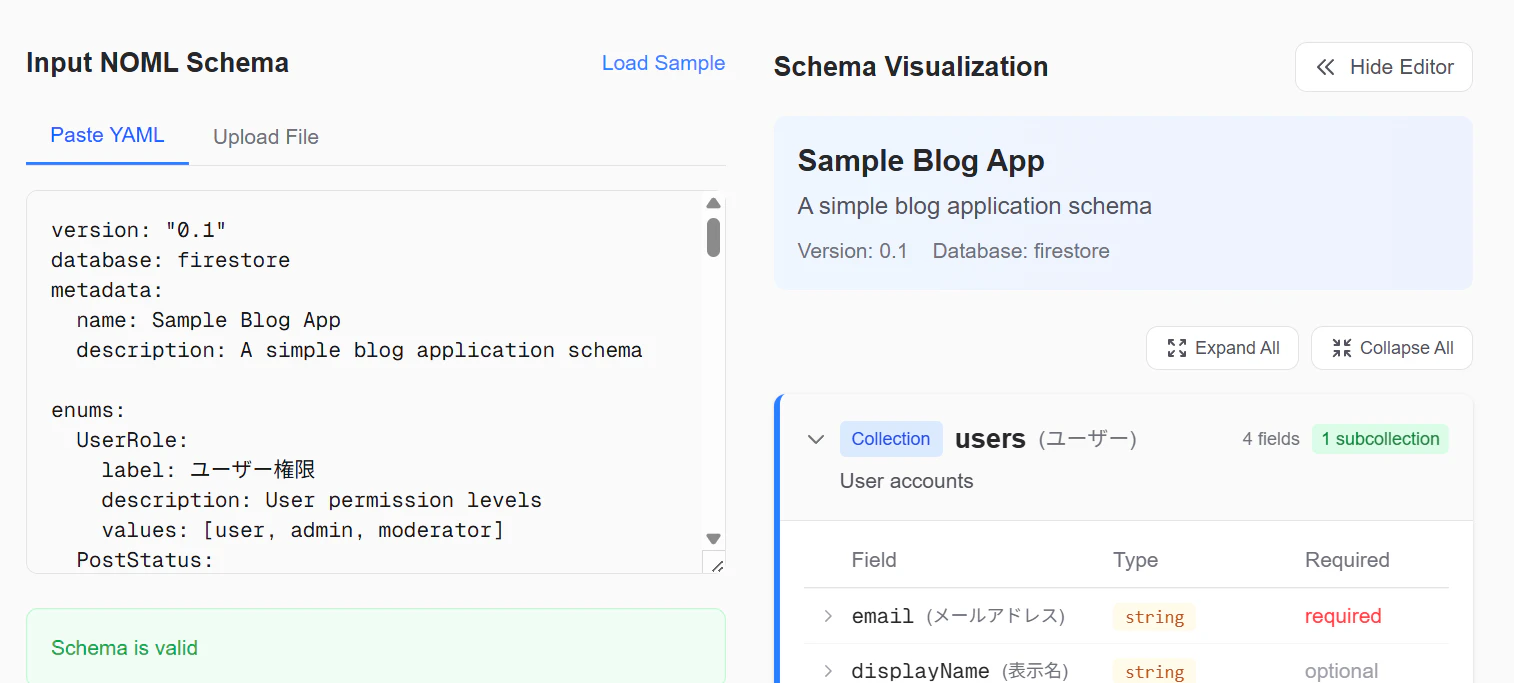Switch to the Paste YAML tab
Image resolution: width=1514 pixels, height=683 pixels.
(107, 136)
